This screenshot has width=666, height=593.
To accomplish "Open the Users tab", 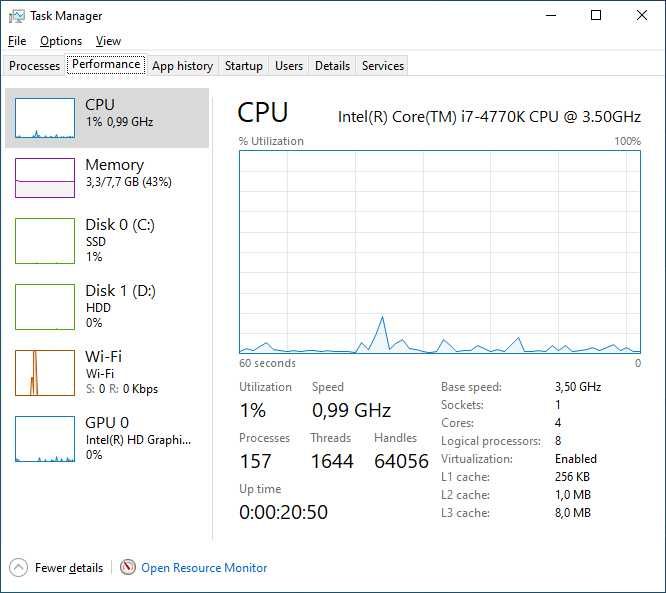I will (289, 66).
